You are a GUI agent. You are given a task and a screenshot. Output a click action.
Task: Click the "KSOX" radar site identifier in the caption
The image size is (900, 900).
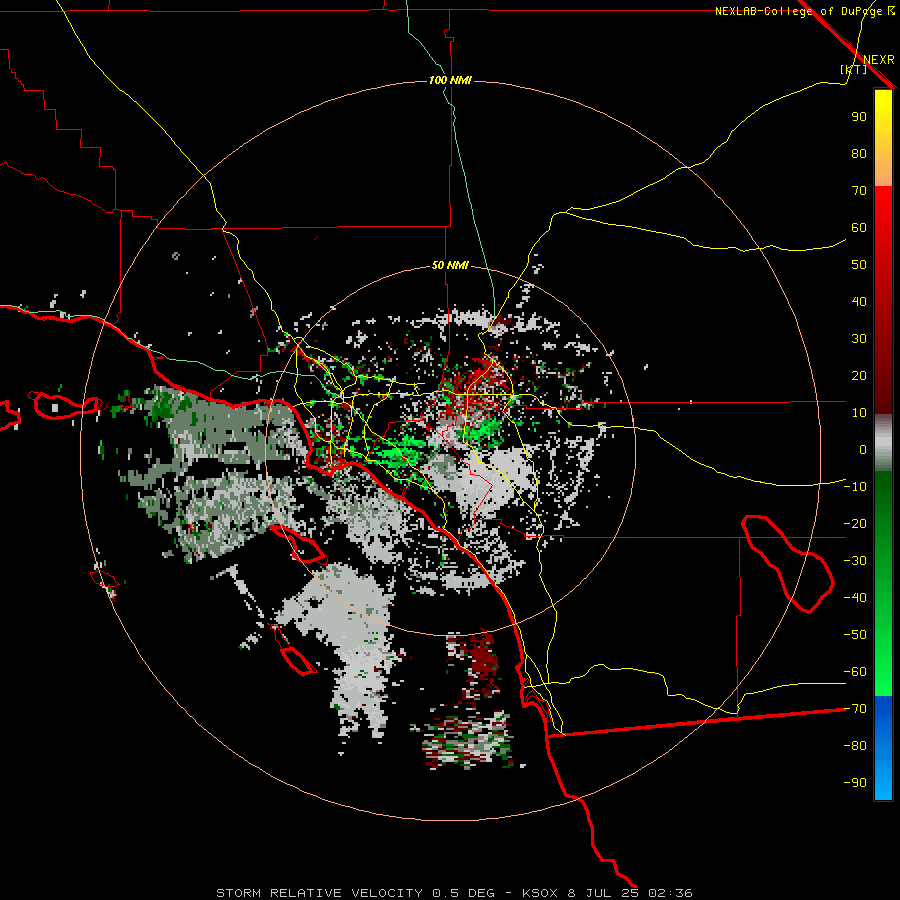540,893
